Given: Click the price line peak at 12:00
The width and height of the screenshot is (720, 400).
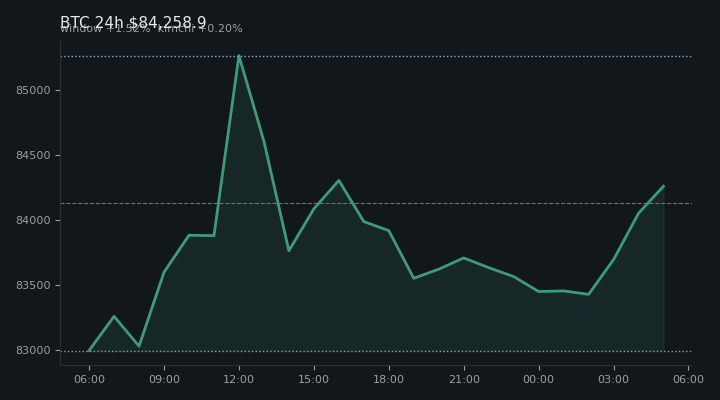Looking at the screenshot, I should (x=239, y=56).
